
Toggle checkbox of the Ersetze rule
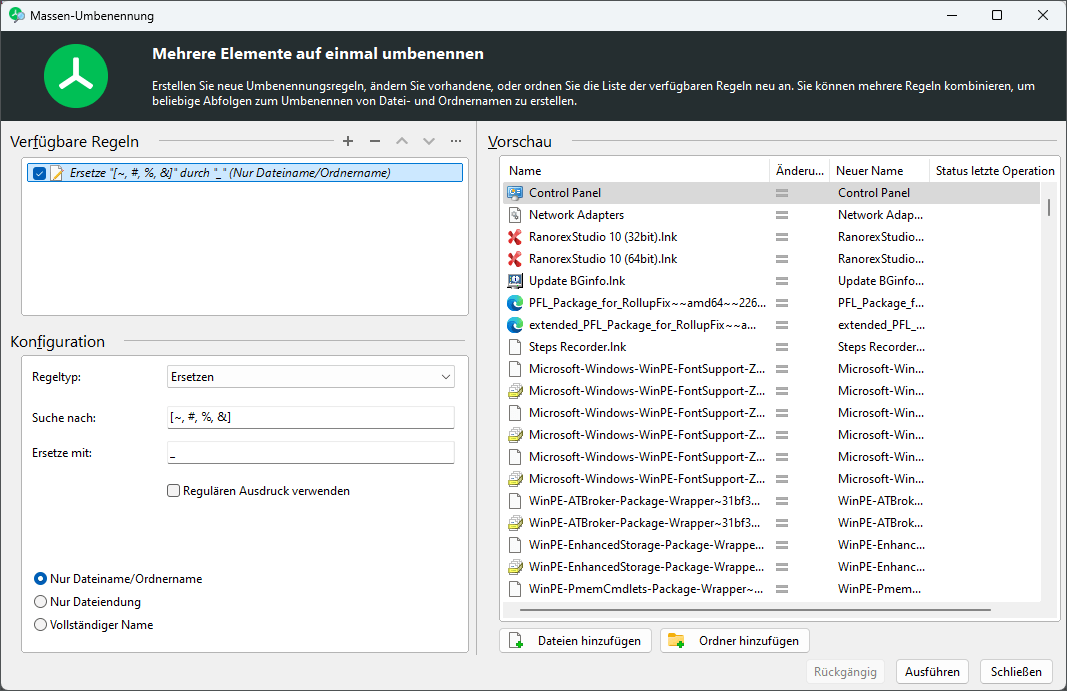[39, 173]
